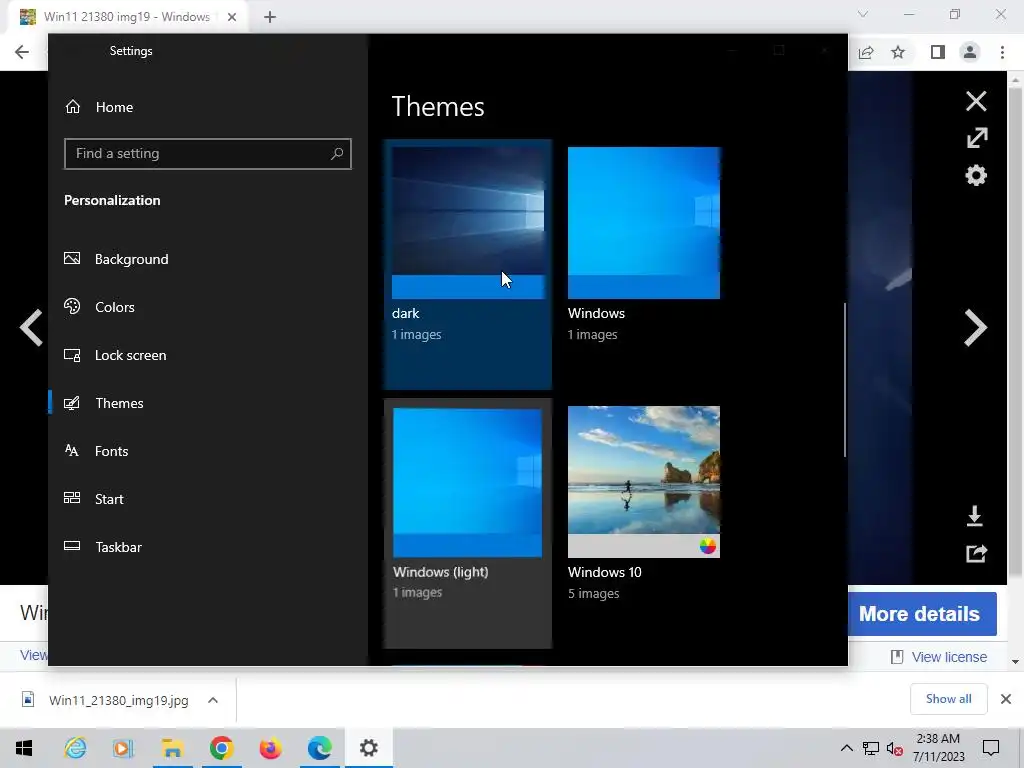The width and height of the screenshot is (1024, 768).
Task: Open the Windows Start menu
Action: click(24, 748)
